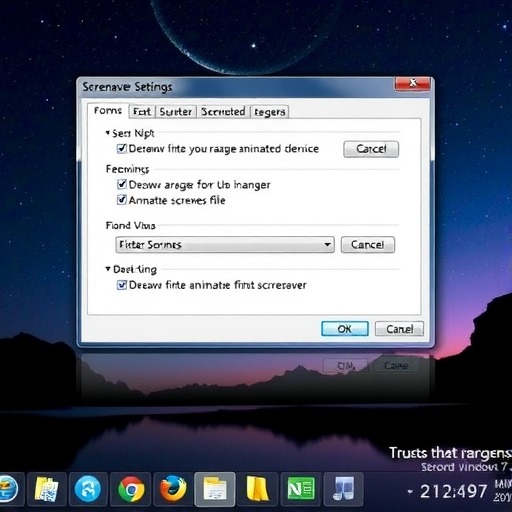Viewport: 512px width, 512px height.
Task: Collapse the 'Sest Nipt' section
Action: point(108,133)
